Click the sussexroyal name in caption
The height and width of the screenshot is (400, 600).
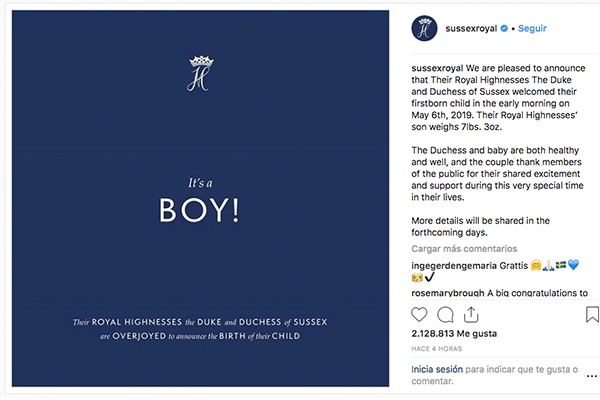437,68
